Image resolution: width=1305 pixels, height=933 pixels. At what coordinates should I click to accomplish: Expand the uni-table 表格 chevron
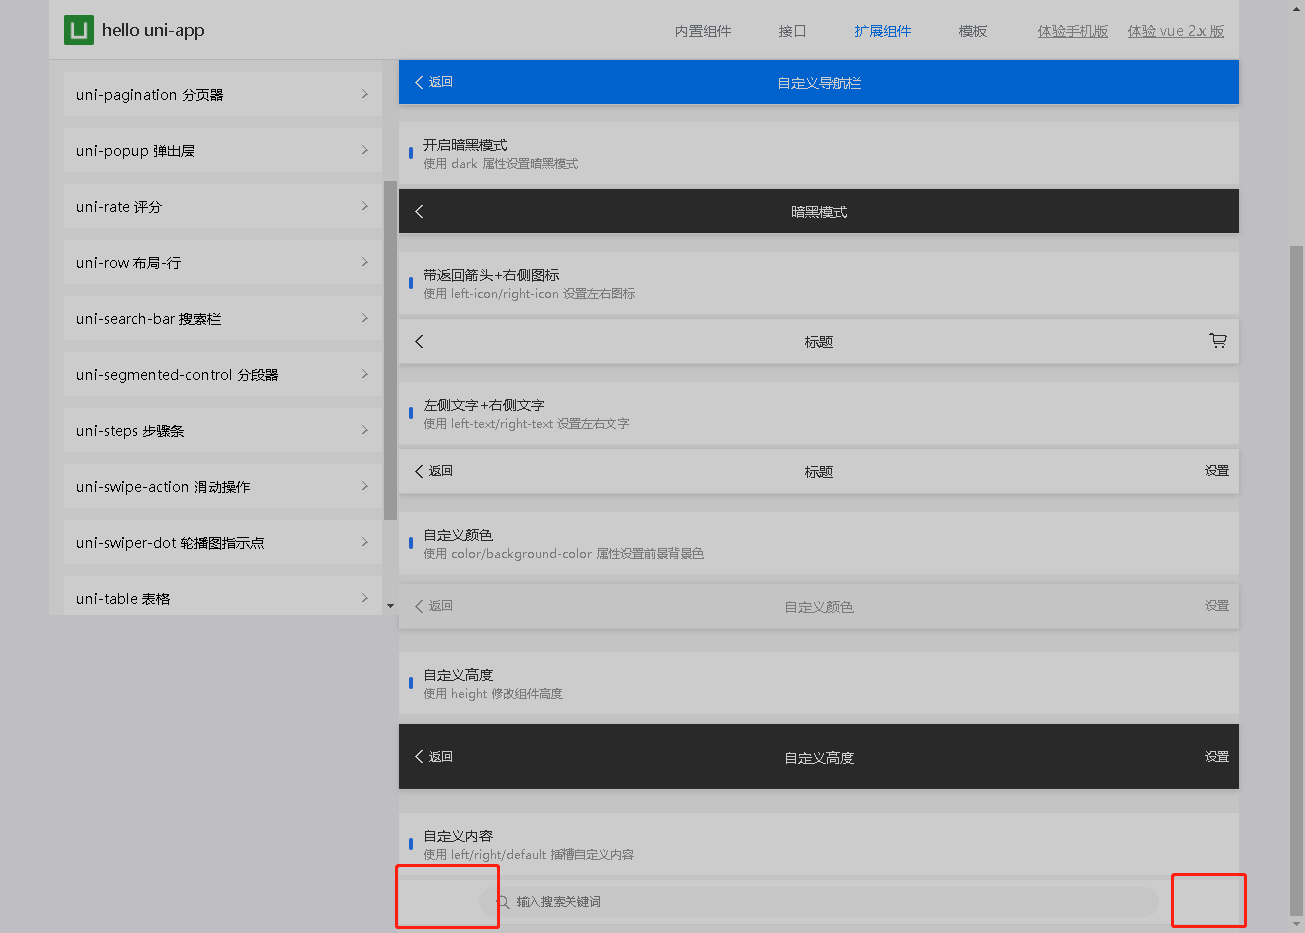pos(364,598)
